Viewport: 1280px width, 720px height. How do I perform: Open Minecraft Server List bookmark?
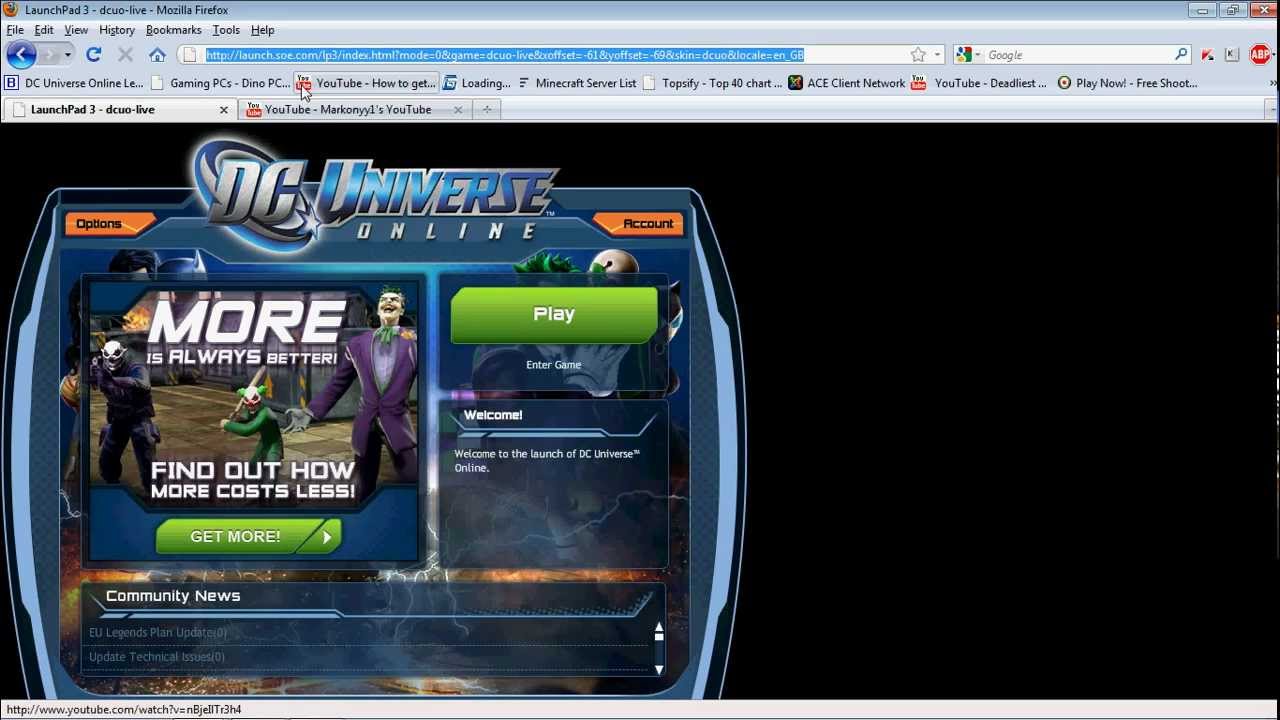point(577,83)
